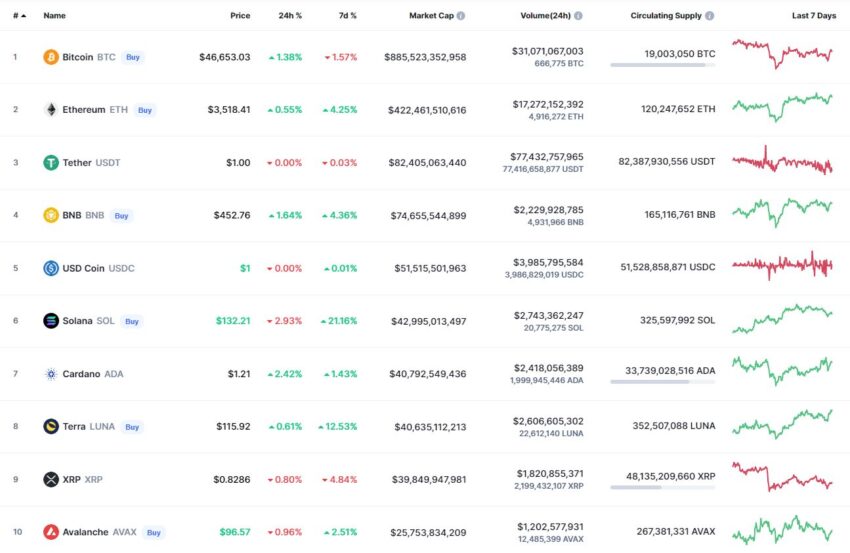The height and width of the screenshot is (553, 850).
Task: Open Ethereum last 7 days sparkline chart
Action: click(x=782, y=107)
